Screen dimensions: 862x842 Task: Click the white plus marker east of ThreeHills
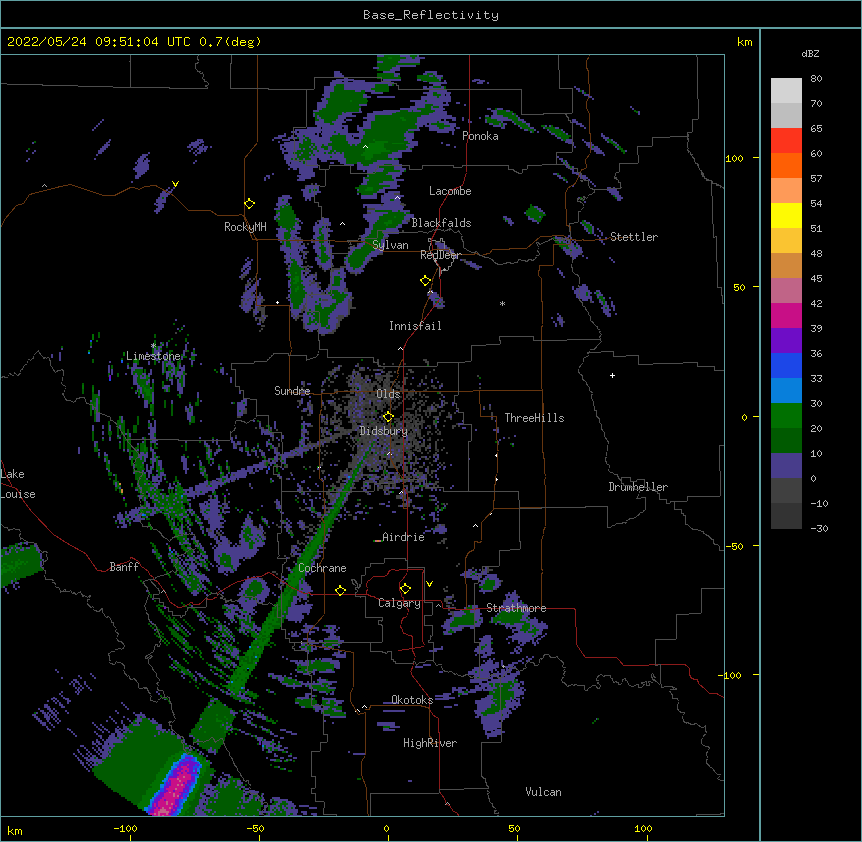(x=612, y=375)
